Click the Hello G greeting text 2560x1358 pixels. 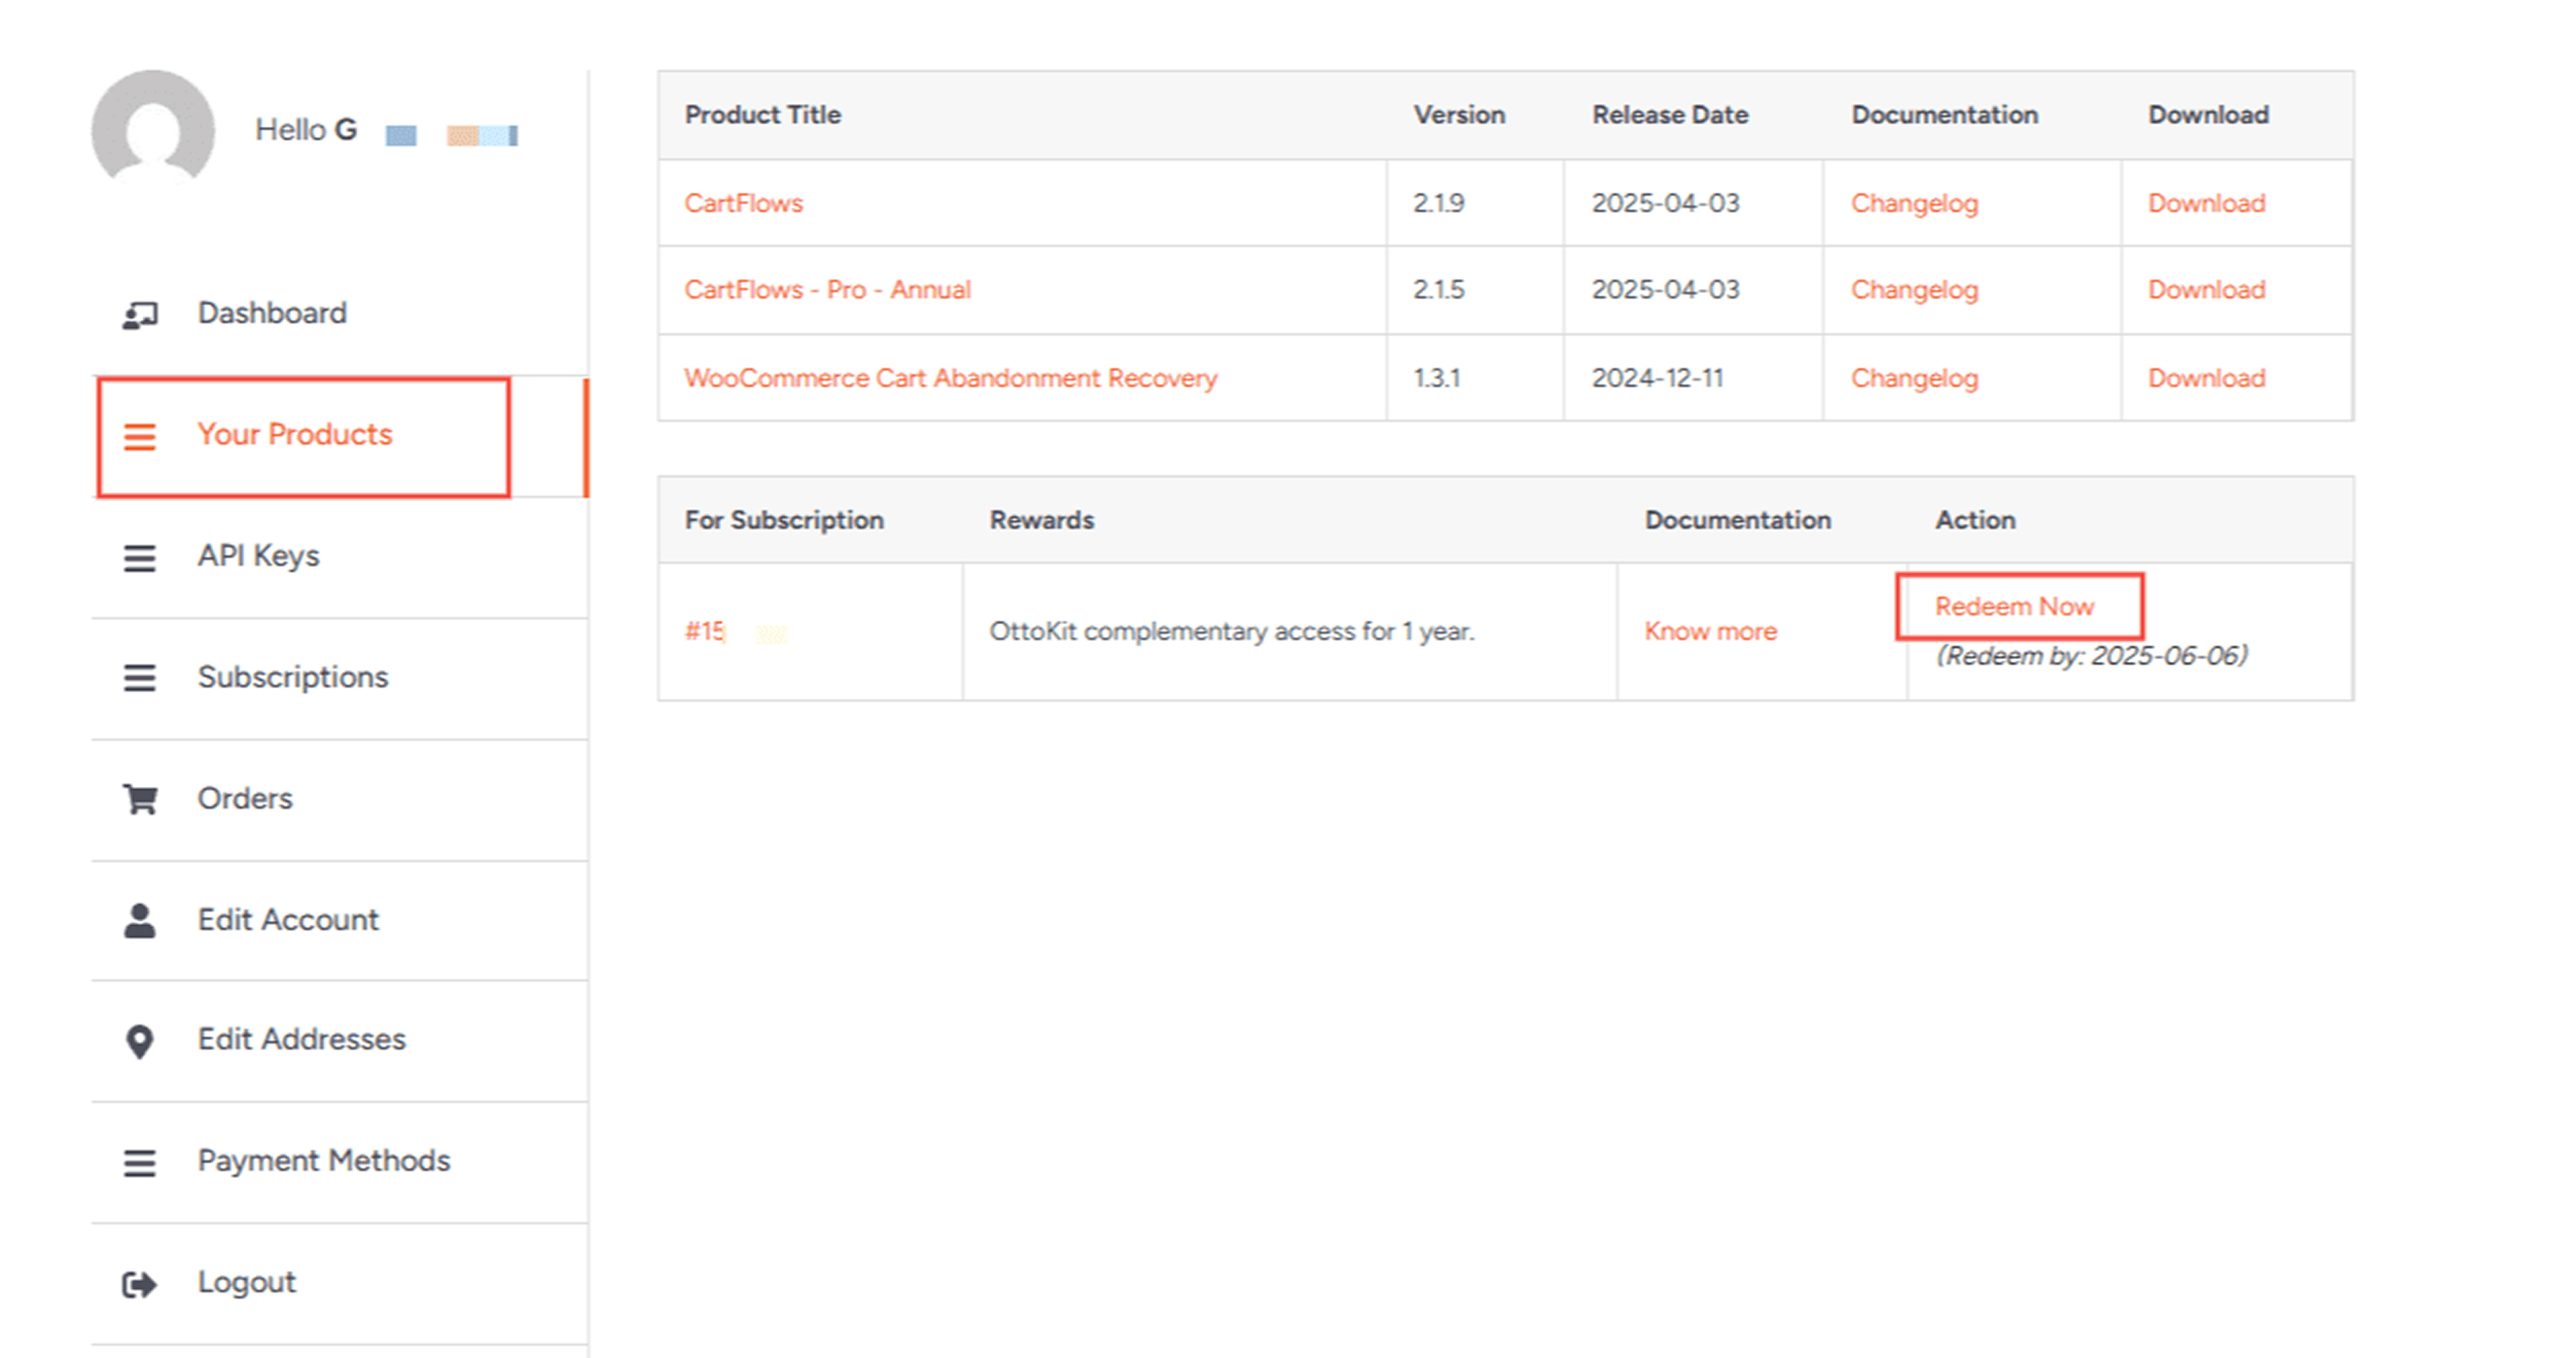point(305,130)
